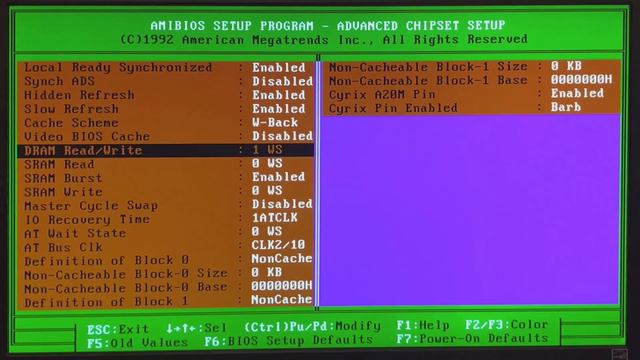
Task: Select the Hidden Refresh setting label
Action: tap(79, 95)
